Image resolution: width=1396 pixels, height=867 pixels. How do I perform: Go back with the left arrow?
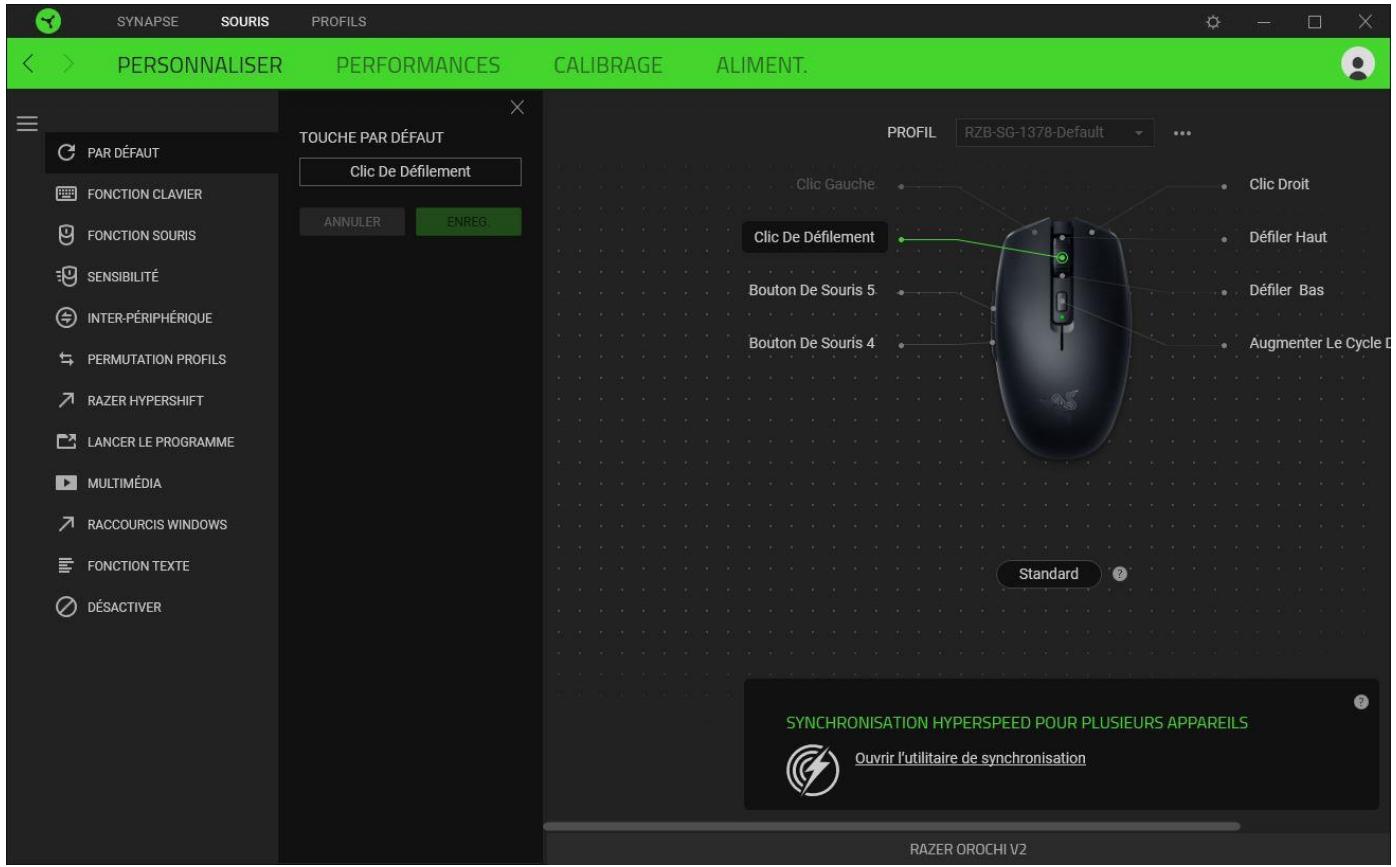(x=29, y=65)
